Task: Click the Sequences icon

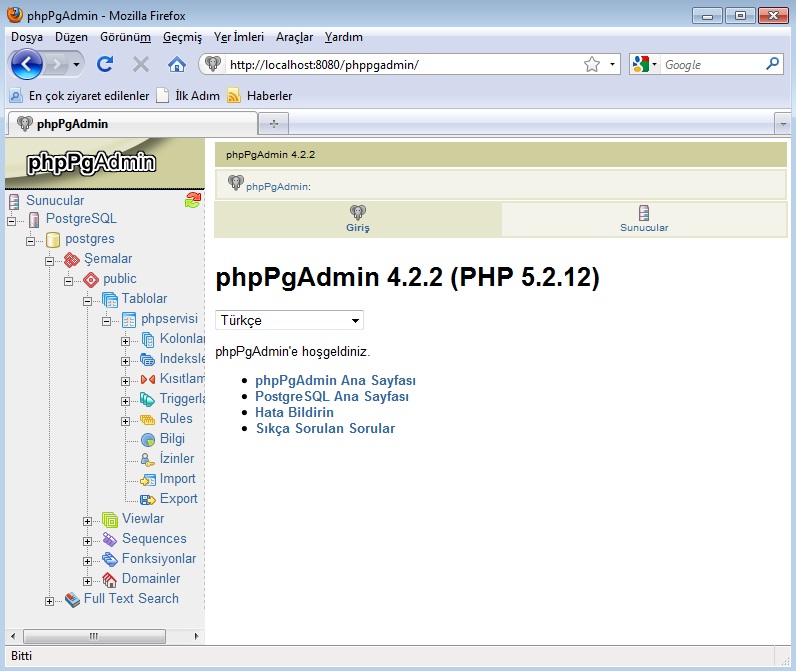Action: (x=110, y=539)
